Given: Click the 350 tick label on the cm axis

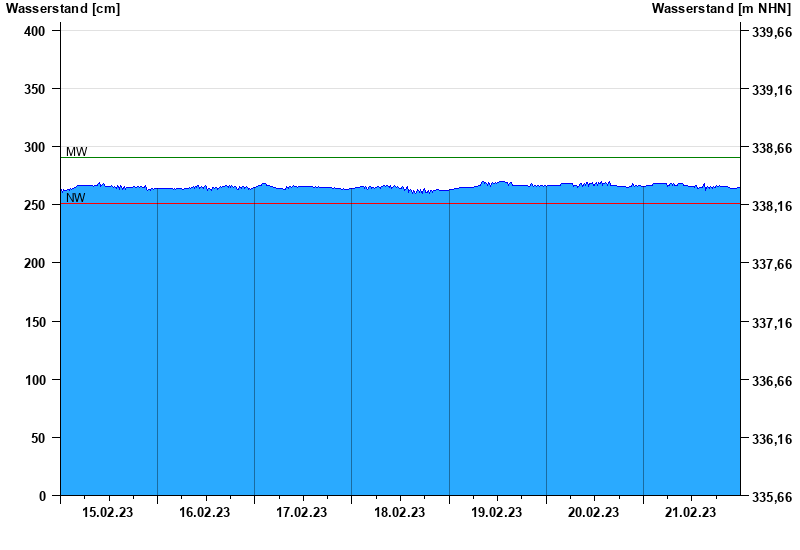Looking at the screenshot, I should point(35,89).
